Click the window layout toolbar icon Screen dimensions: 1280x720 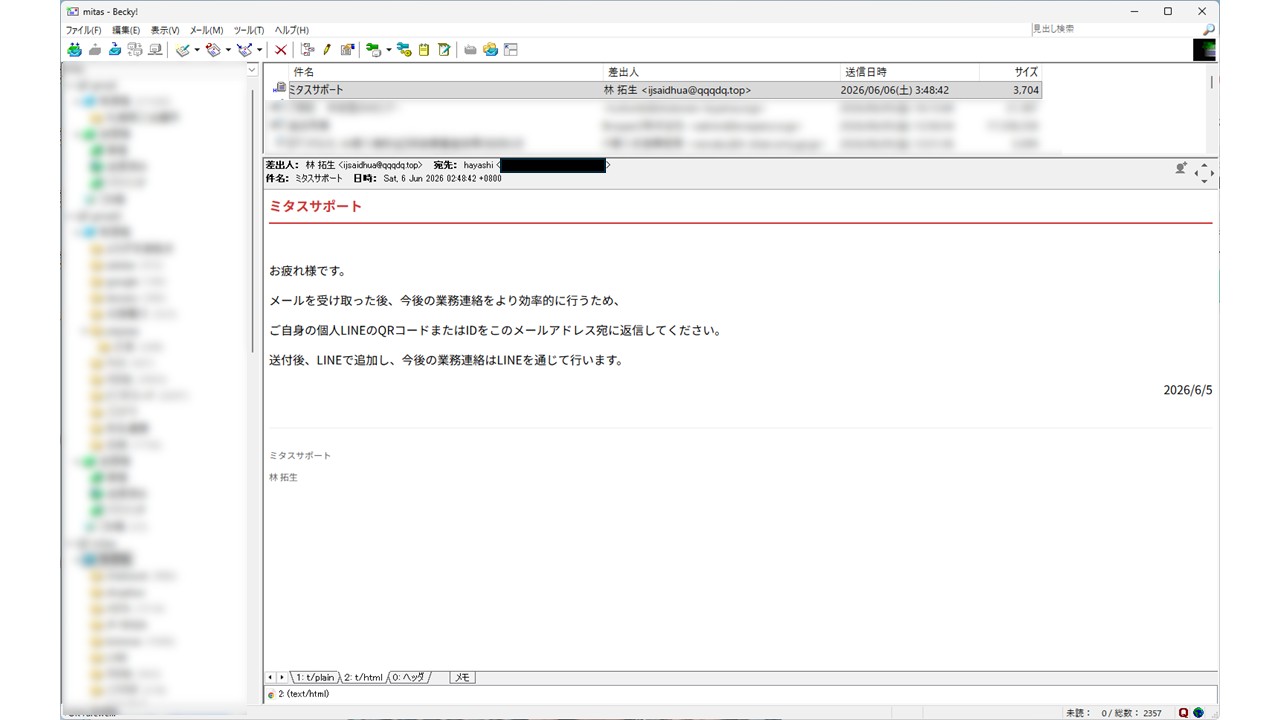tap(511, 50)
